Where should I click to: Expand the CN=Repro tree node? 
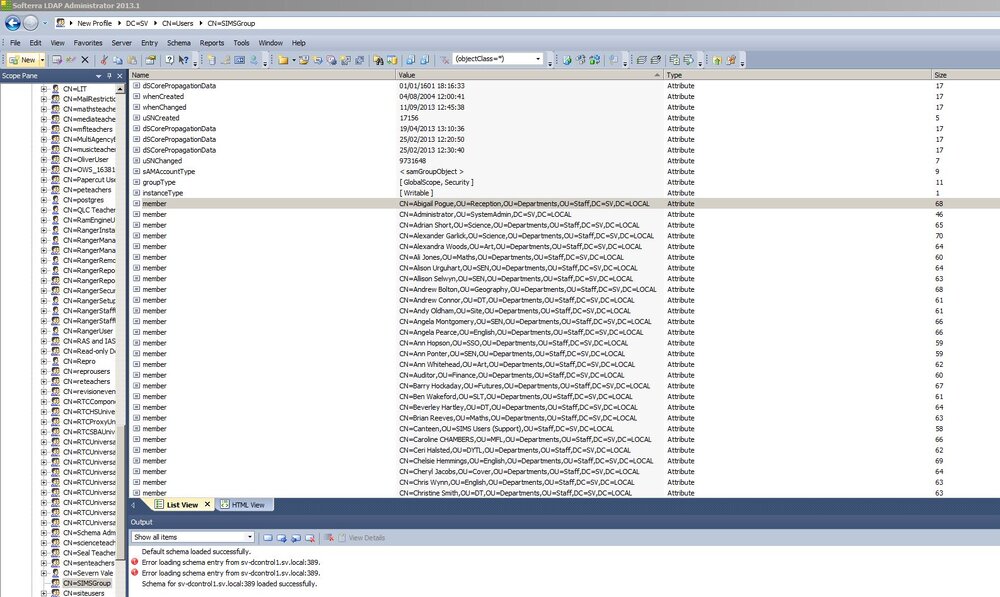tap(43, 361)
